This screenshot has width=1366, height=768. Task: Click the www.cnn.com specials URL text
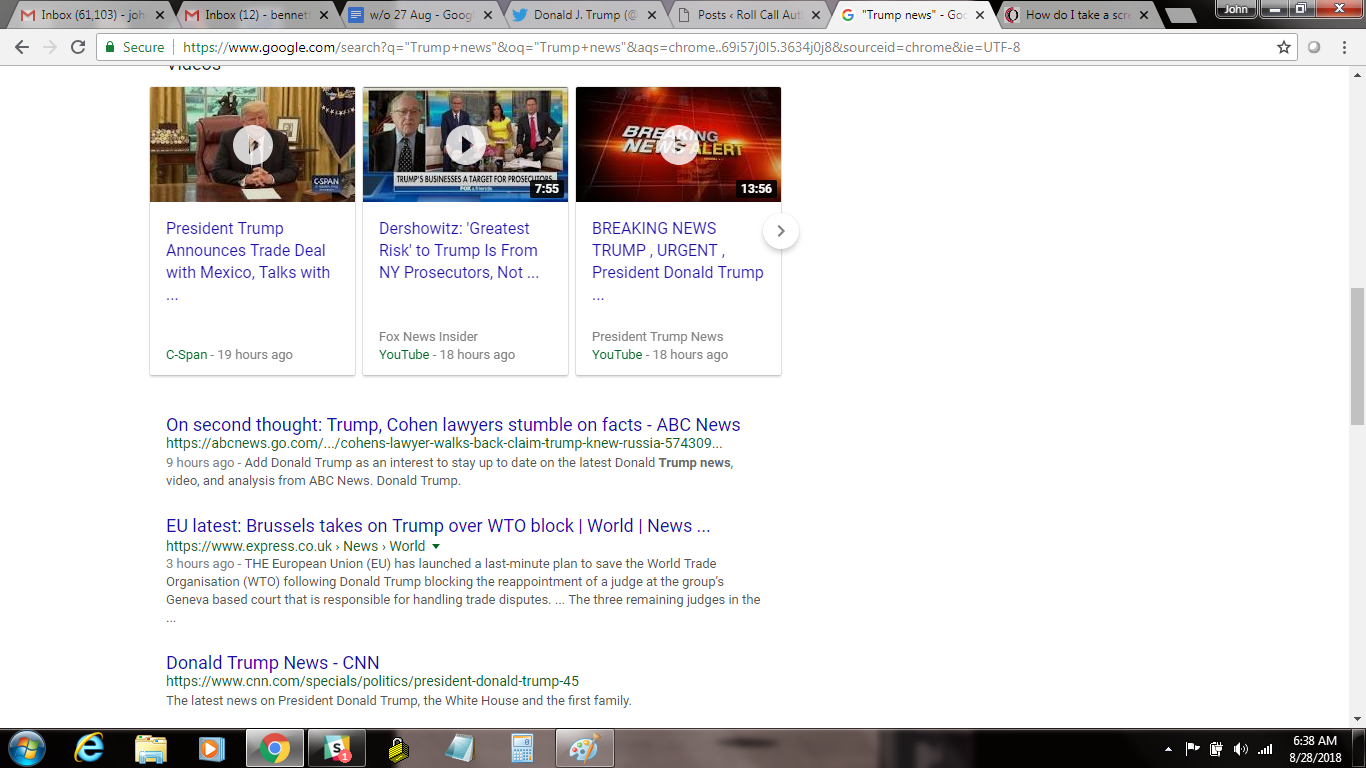(x=372, y=682)
